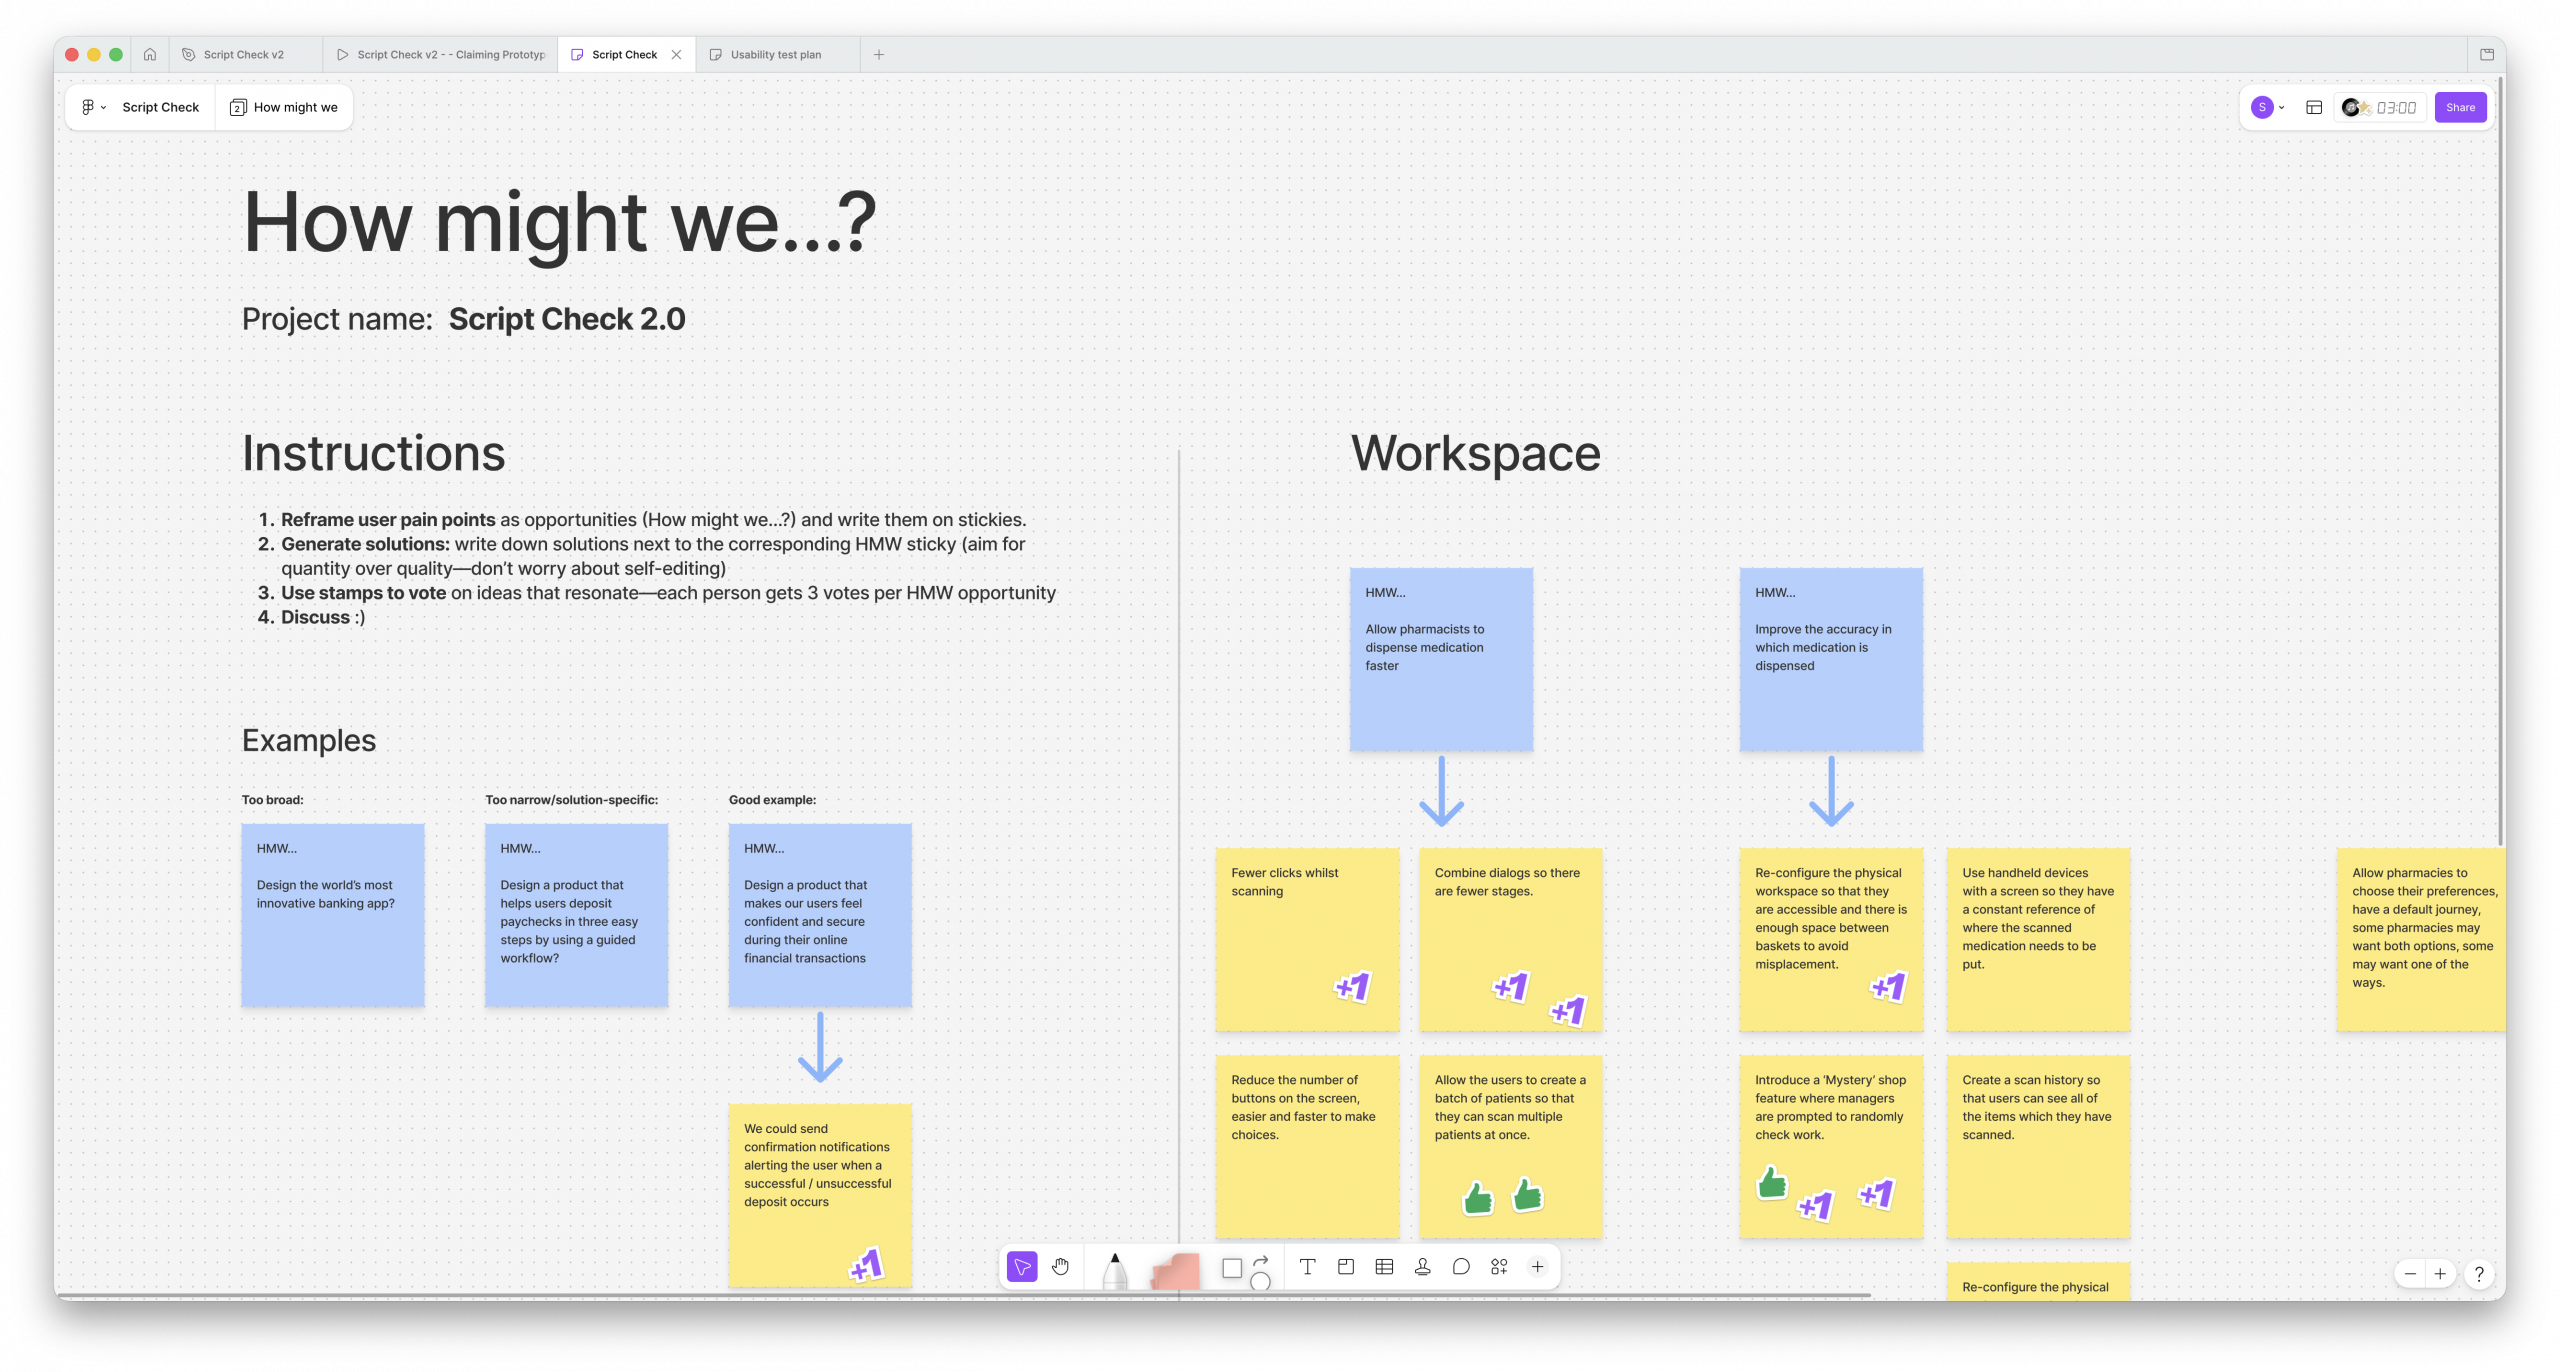Go to the Home tab icon

[150, 55]
